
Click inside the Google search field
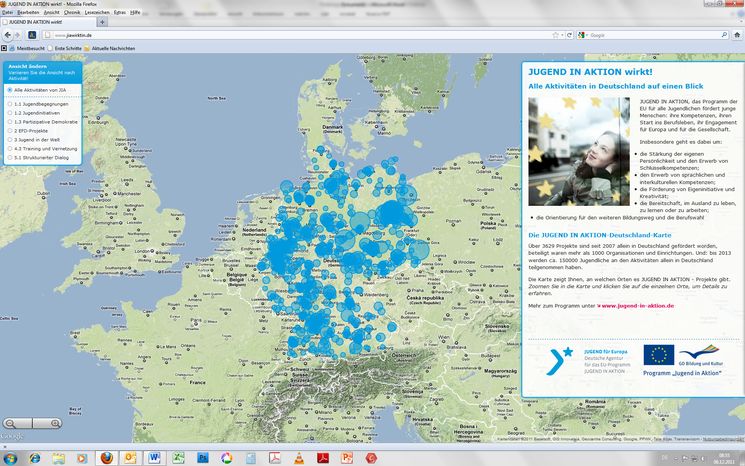tap(655, 35)
